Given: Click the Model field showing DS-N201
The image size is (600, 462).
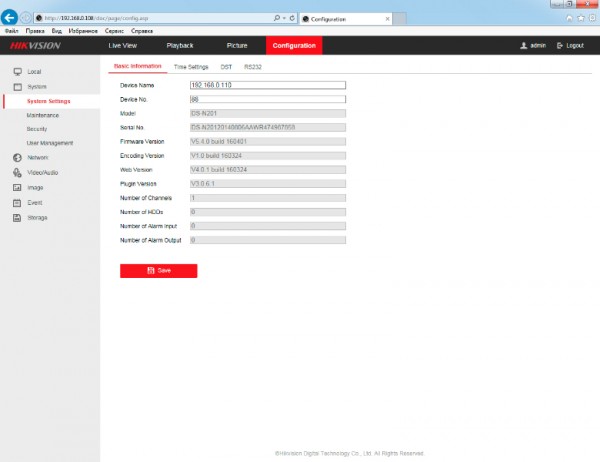Looking at the screenshot, I should pyautogui.click(x=268, y=113).
